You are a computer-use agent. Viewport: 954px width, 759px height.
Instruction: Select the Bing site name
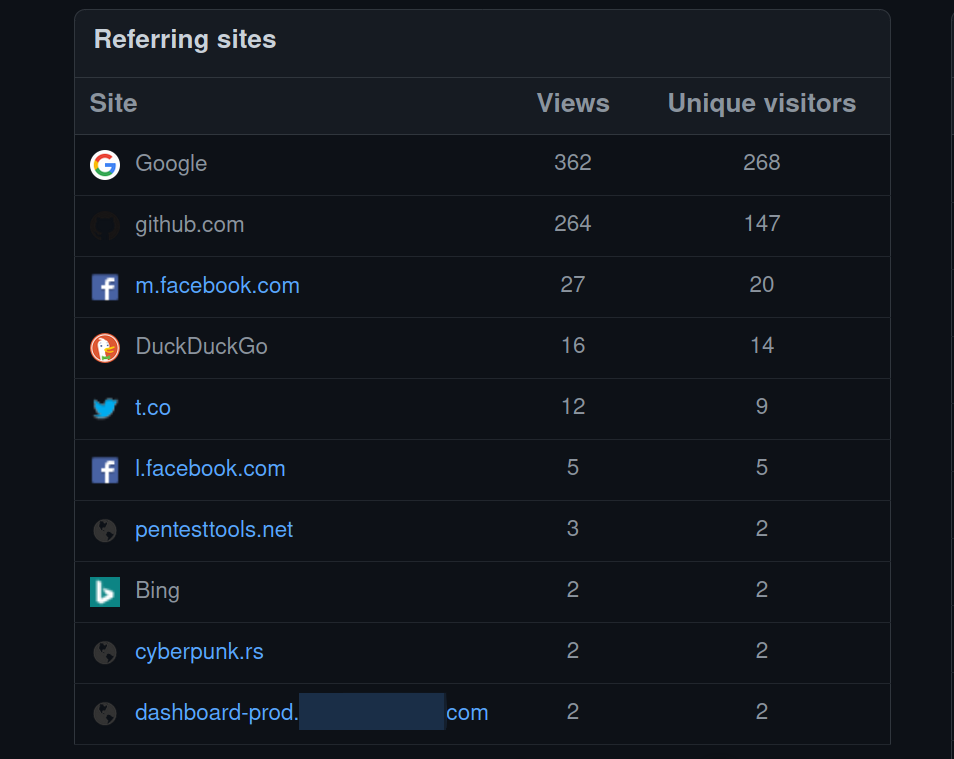pyautogui.click(x=157, y=590)
